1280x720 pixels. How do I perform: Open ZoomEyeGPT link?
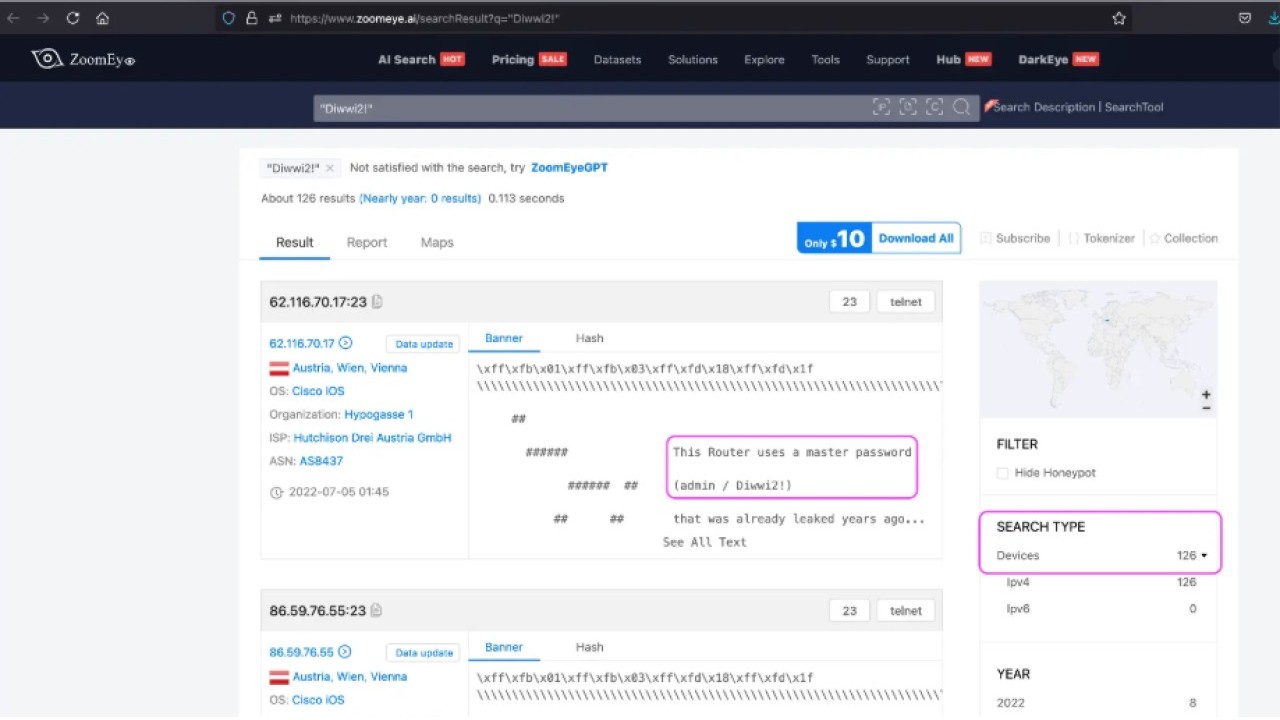click(x=569, y=168)
